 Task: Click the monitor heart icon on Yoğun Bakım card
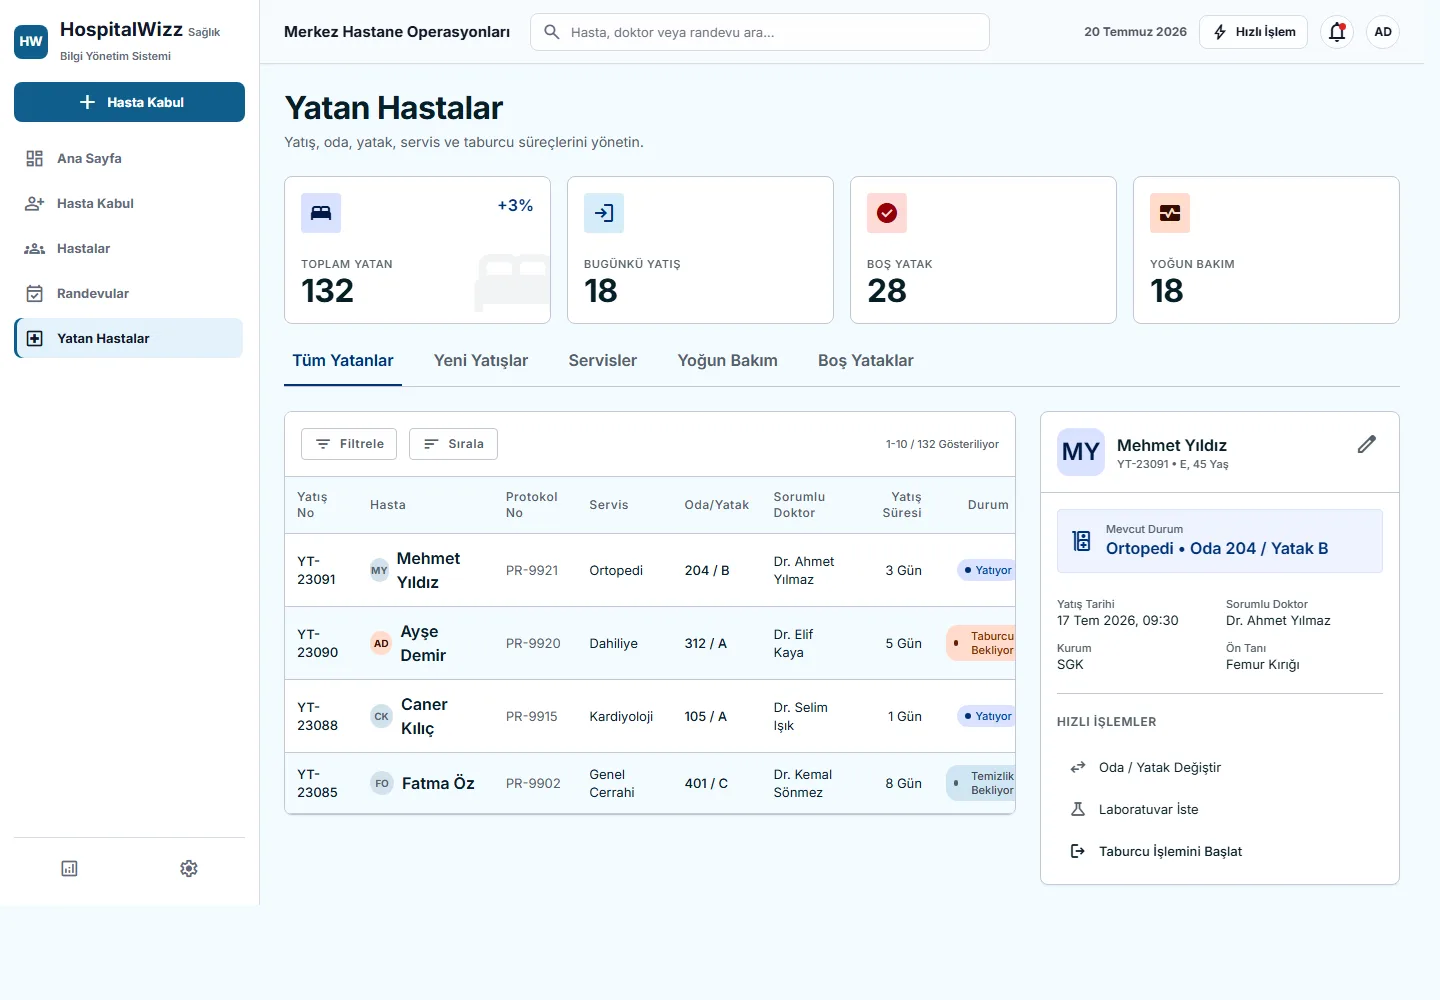pyautogui.click(x=1170, y=213)
